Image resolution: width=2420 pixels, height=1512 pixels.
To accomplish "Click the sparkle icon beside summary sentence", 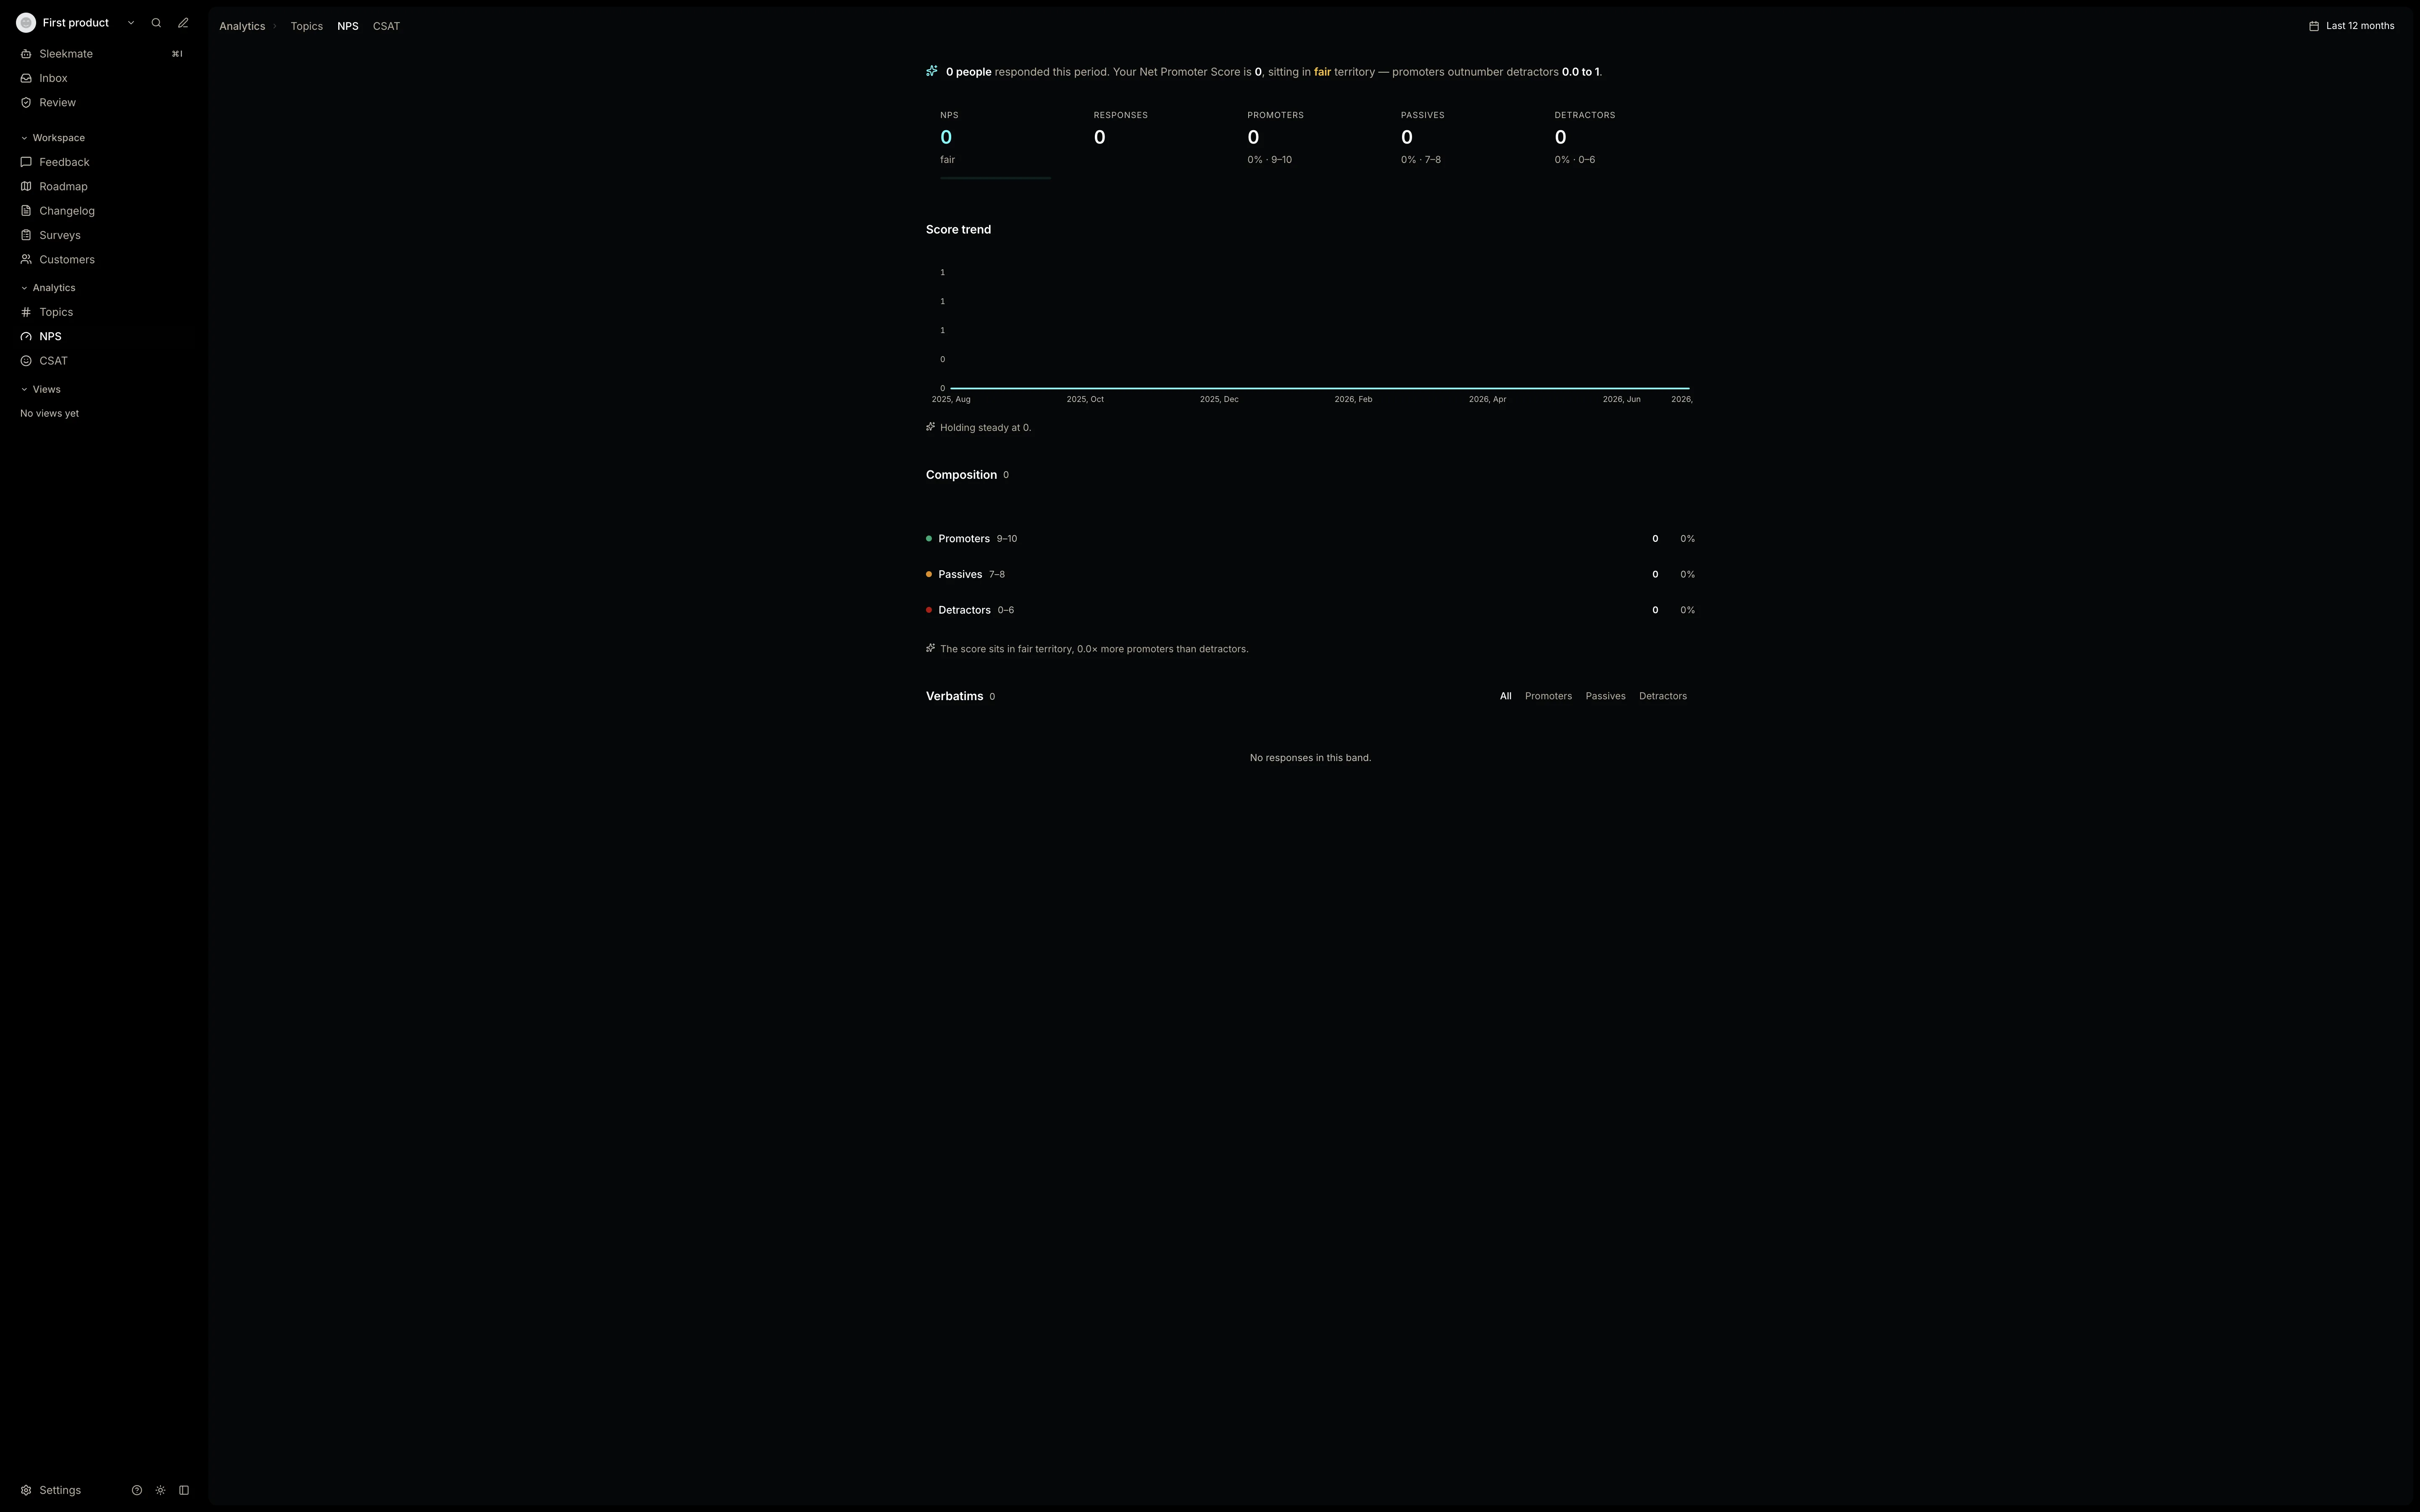I will (932, 71).
